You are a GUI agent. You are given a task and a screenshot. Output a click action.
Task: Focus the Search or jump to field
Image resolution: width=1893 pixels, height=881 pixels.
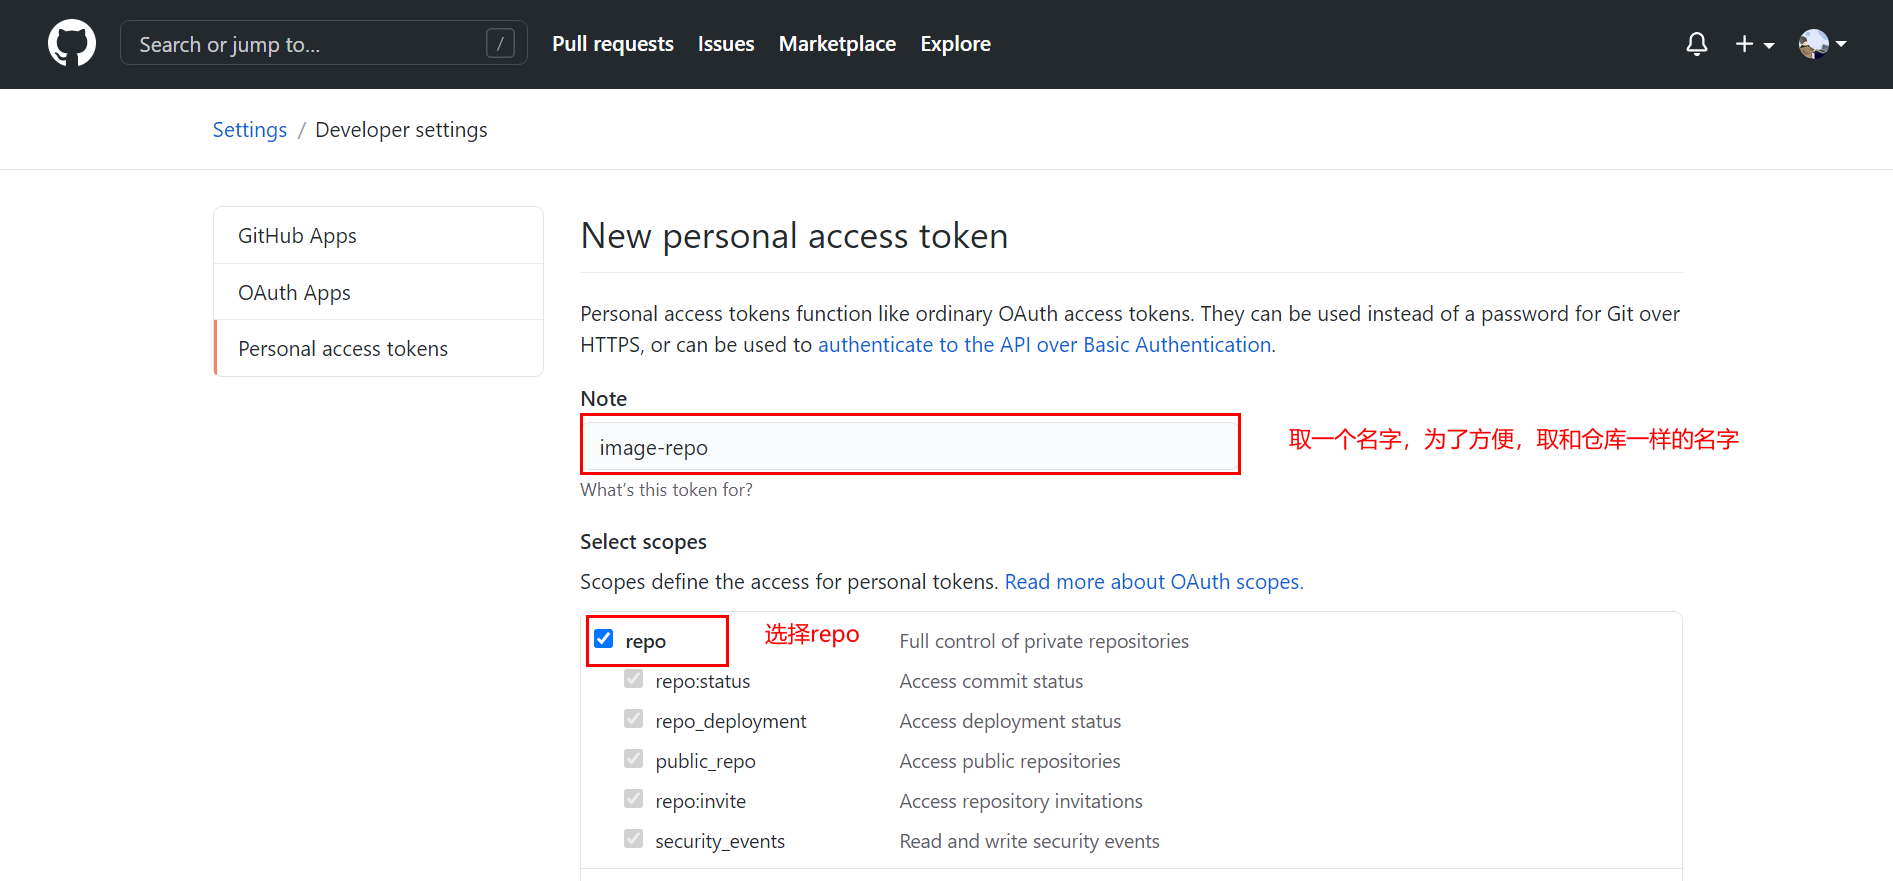coord(323,43)
